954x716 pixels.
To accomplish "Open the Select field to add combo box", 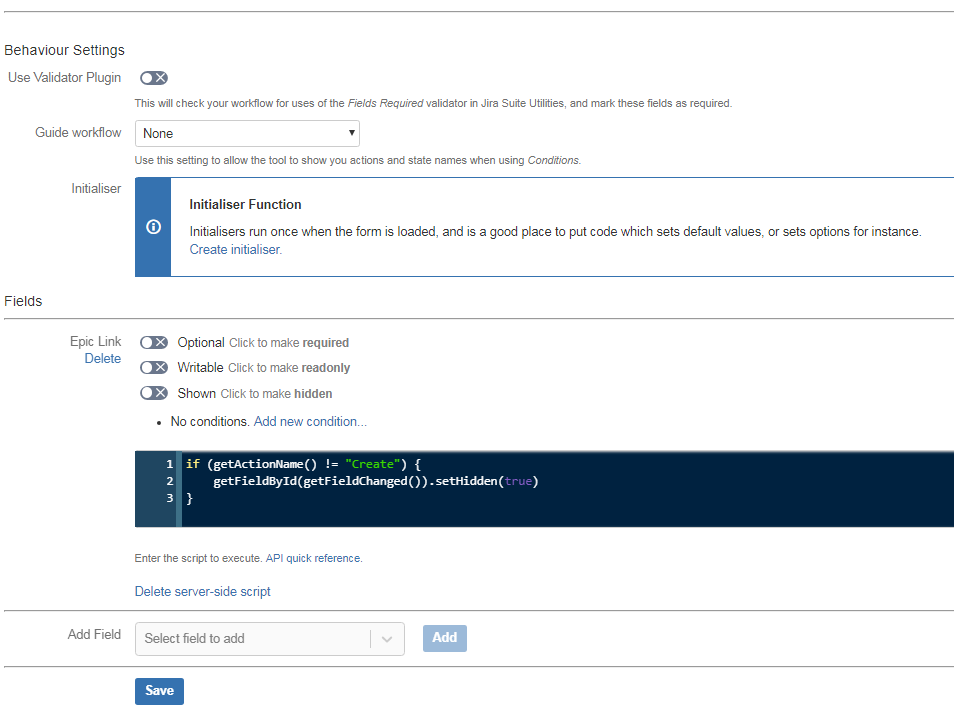I will (x=270, y=639).
